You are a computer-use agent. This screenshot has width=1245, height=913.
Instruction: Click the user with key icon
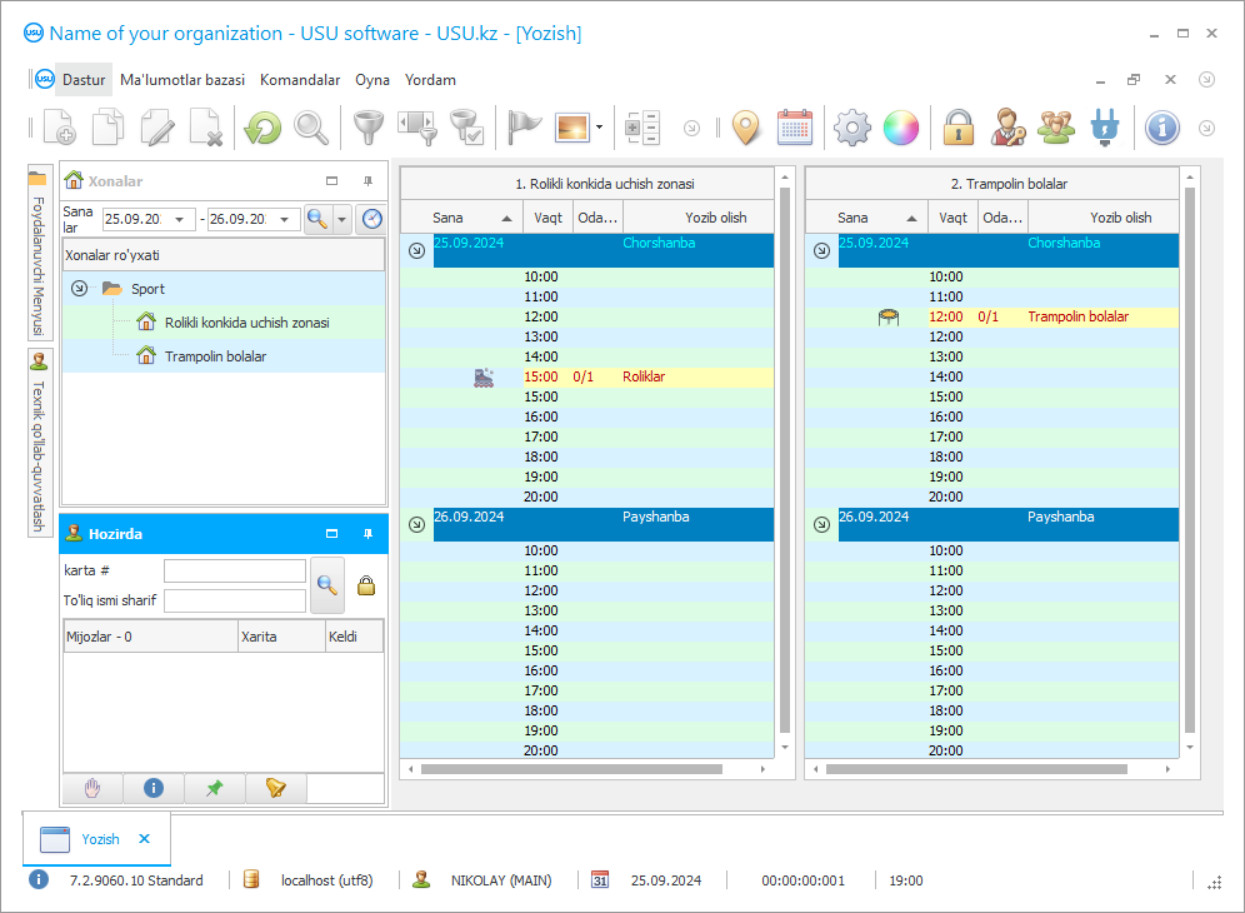click(1008, 128)
